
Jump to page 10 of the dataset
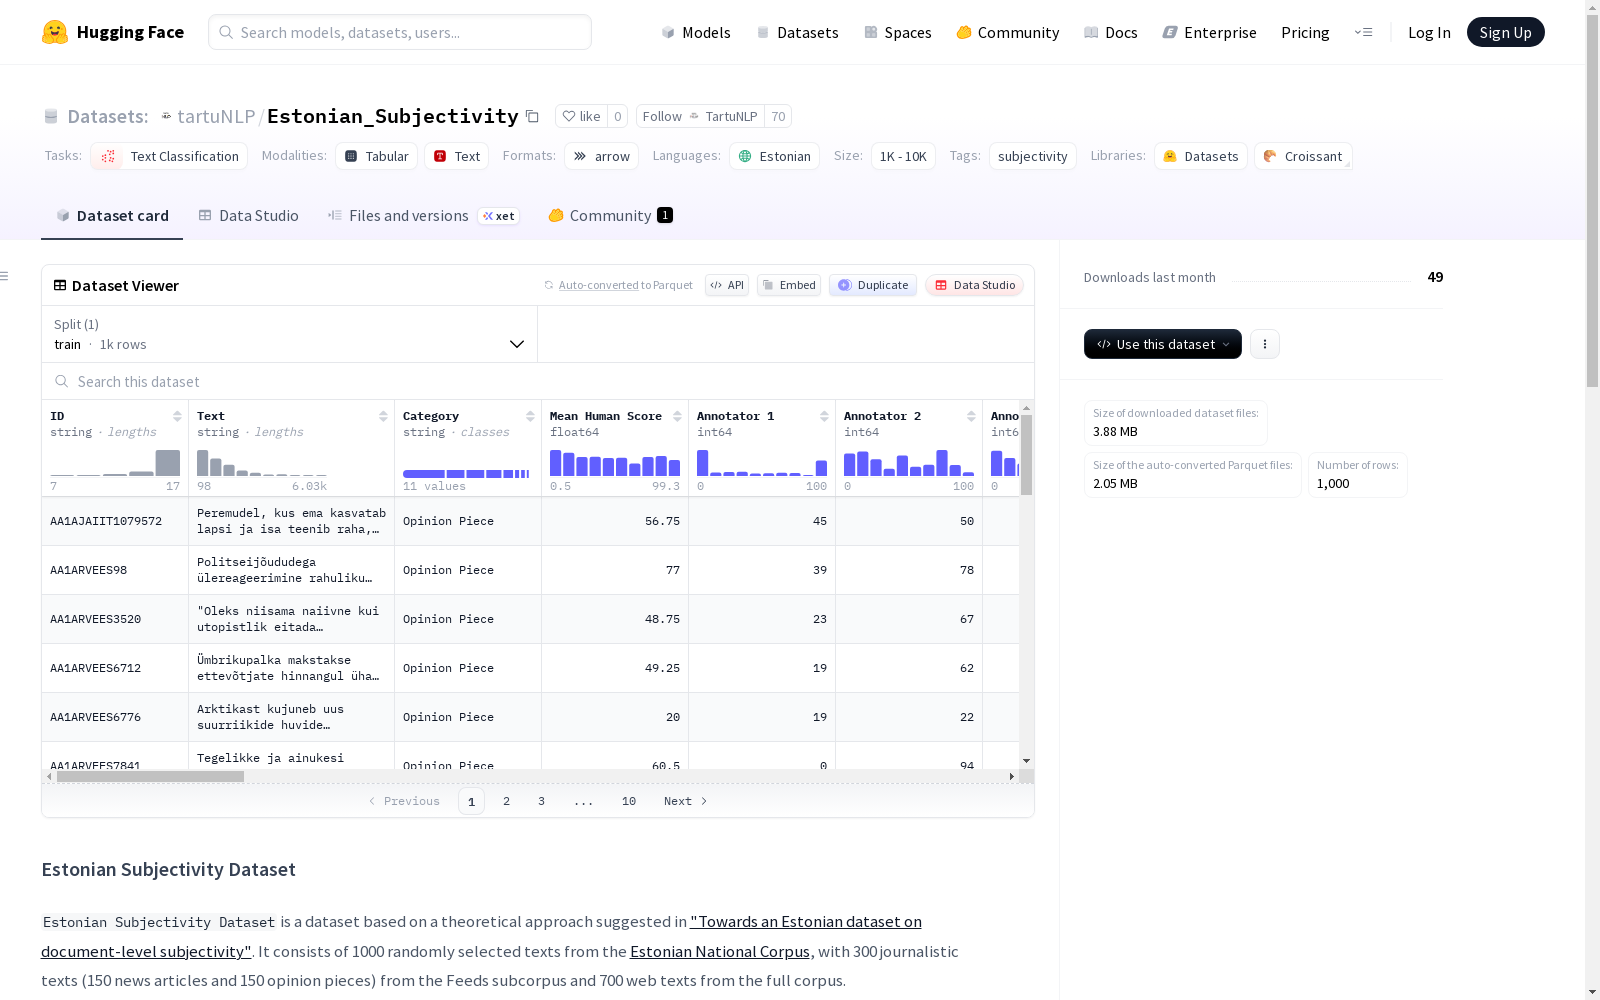629,801
